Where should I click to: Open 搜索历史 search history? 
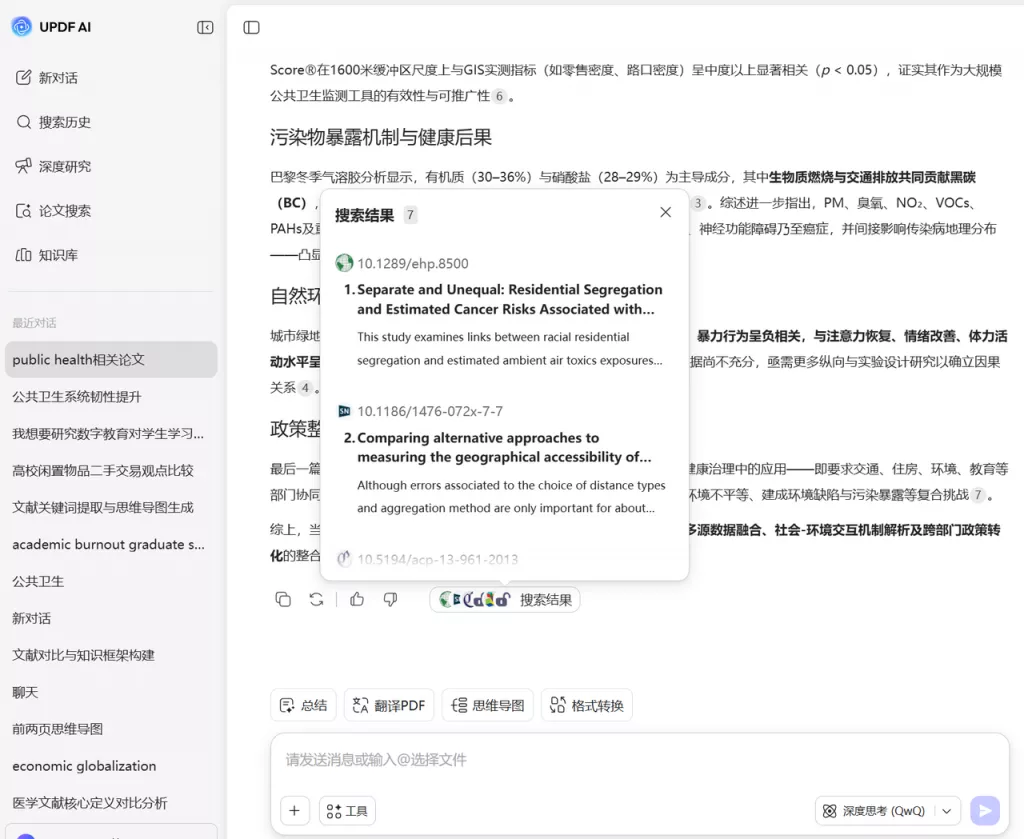point(64,122)
